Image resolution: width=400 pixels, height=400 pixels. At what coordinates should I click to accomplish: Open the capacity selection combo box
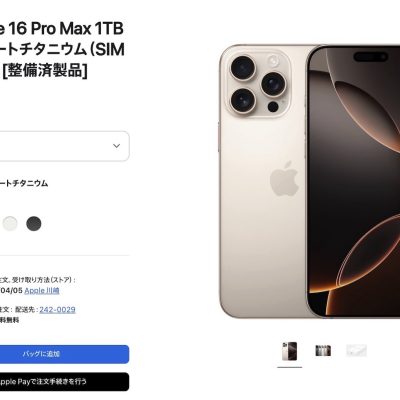click(65, 146)
